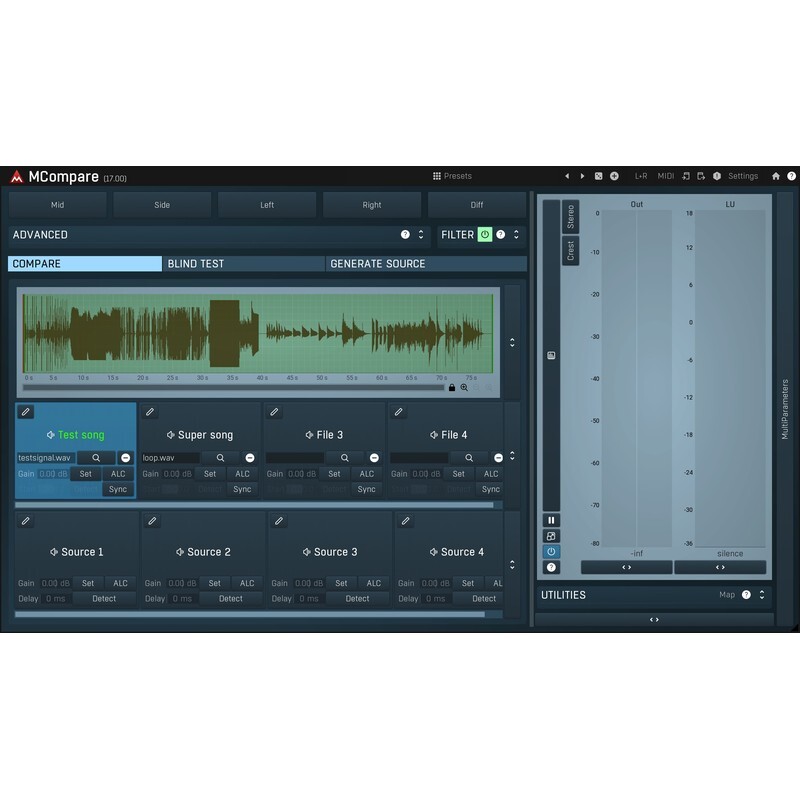Open edit pencil for Test song slot

(x=26, y=412)
